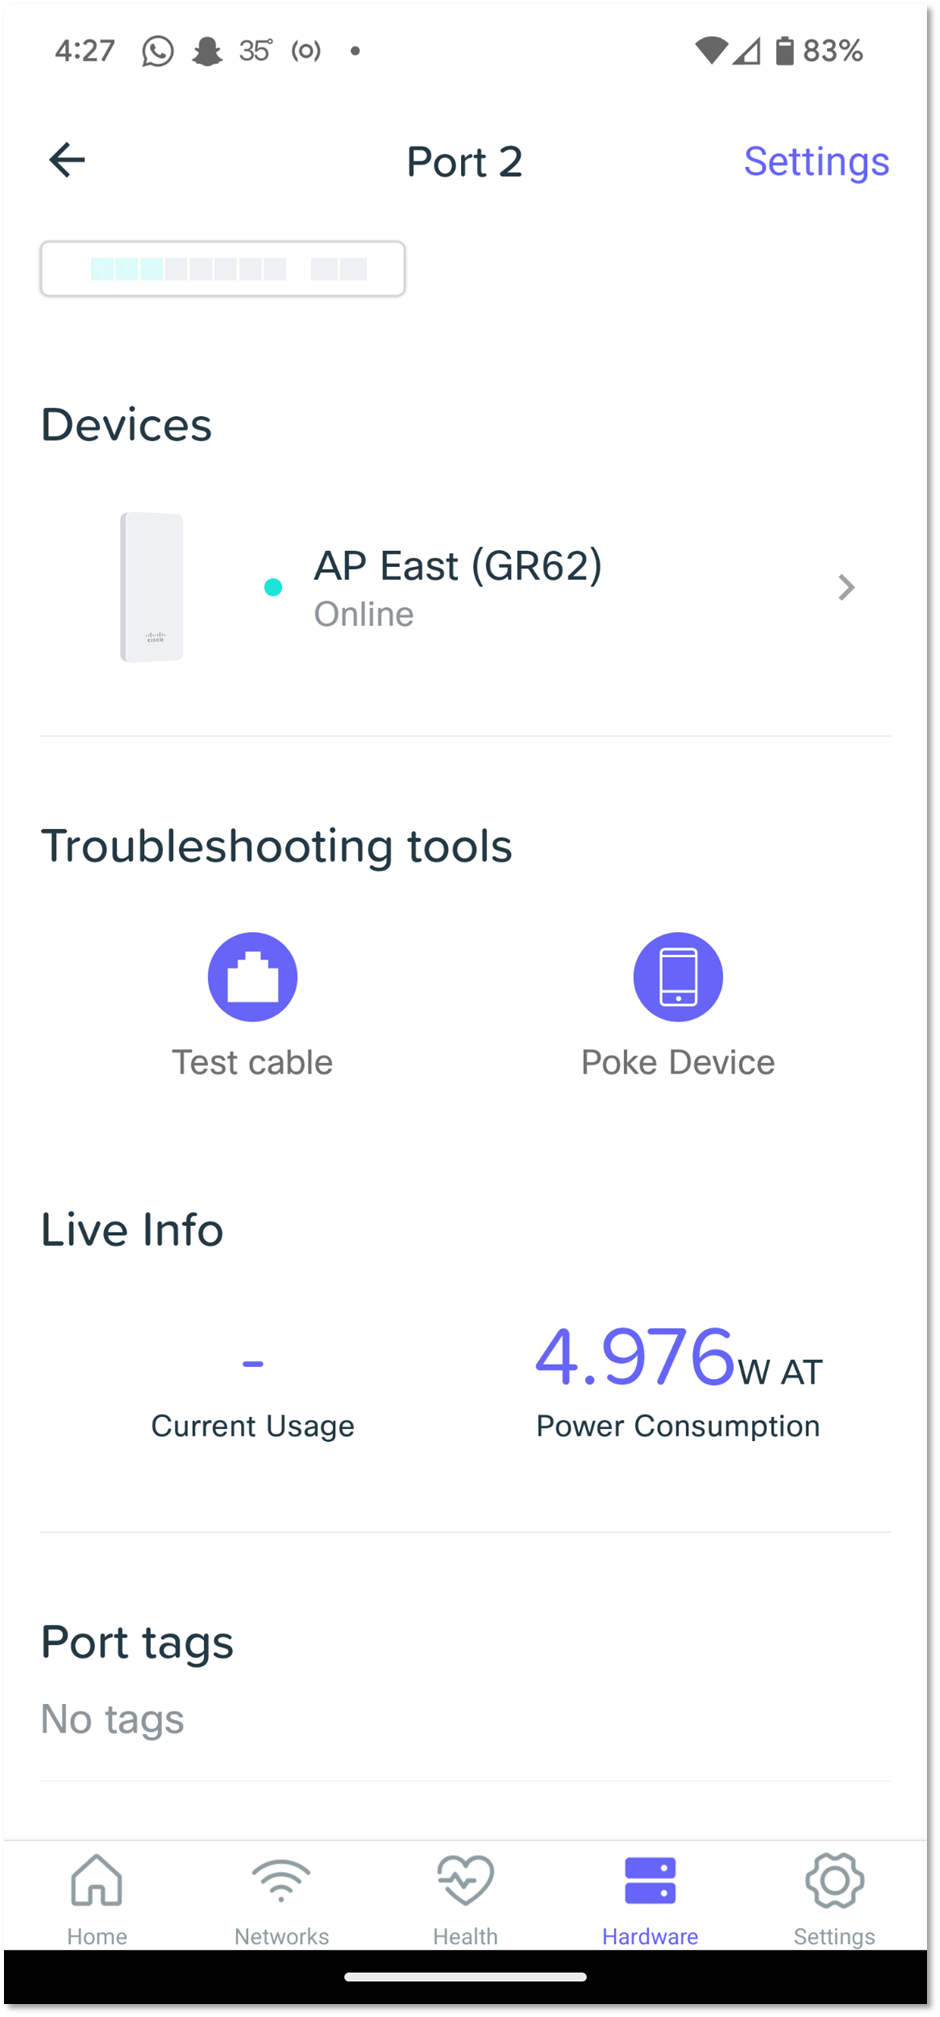Viewport: 940px width, 2017px height.
Task: Tap the switch port layout diagram
Action: [x=222, y=269]
